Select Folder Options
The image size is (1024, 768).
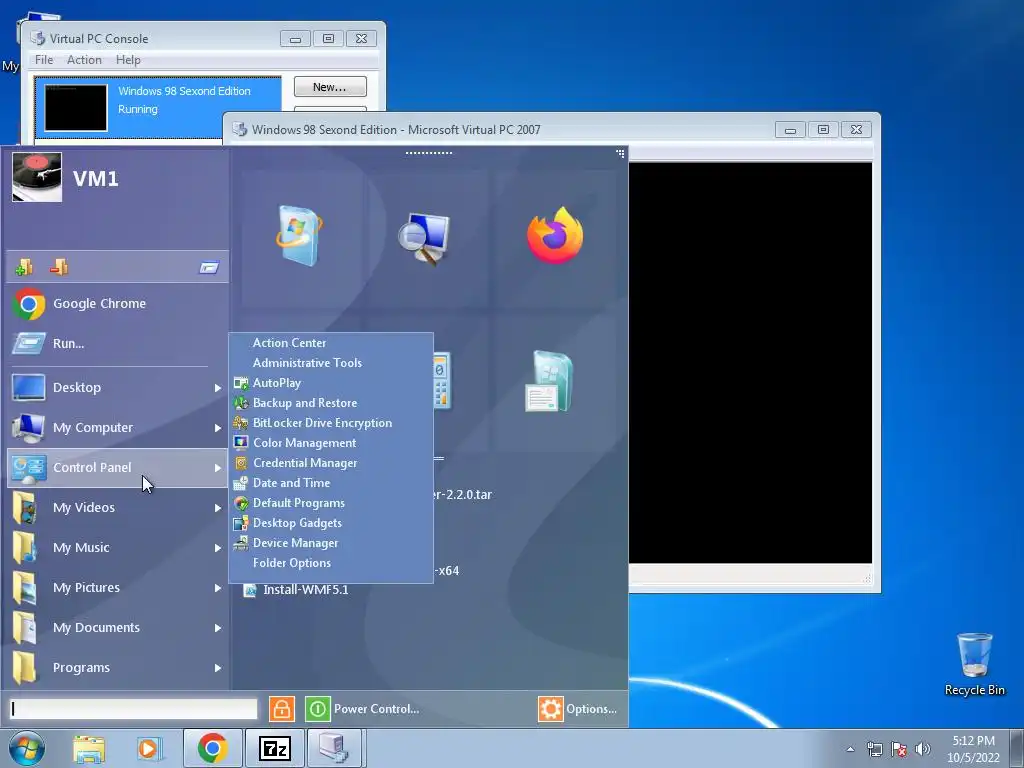point(331,563)
